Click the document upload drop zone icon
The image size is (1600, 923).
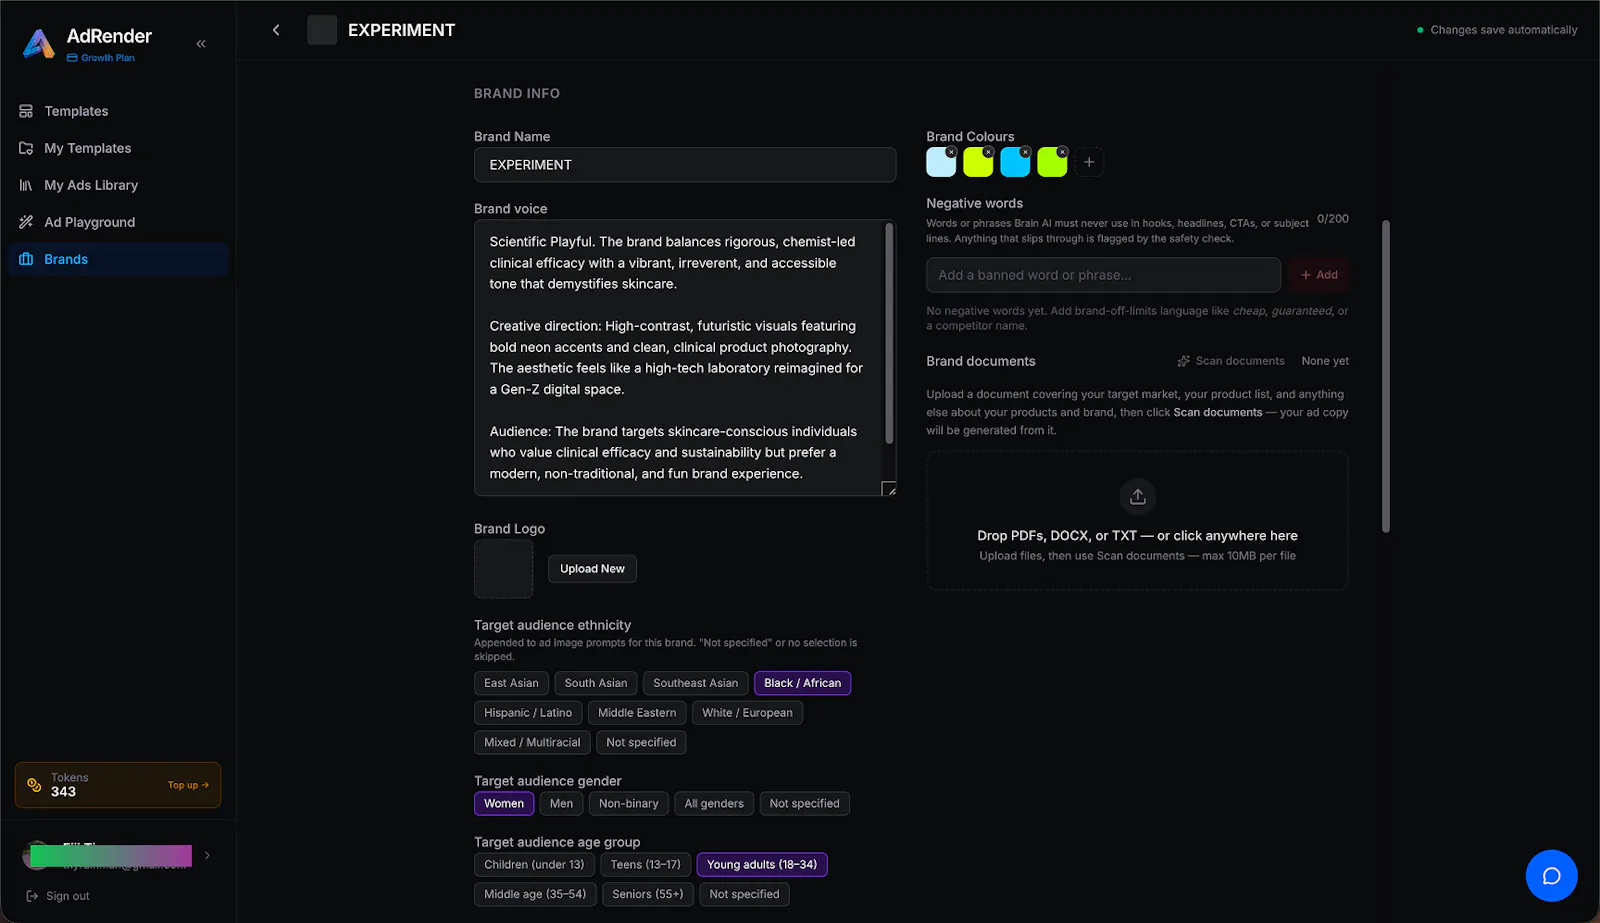(x=1137, y=496)
